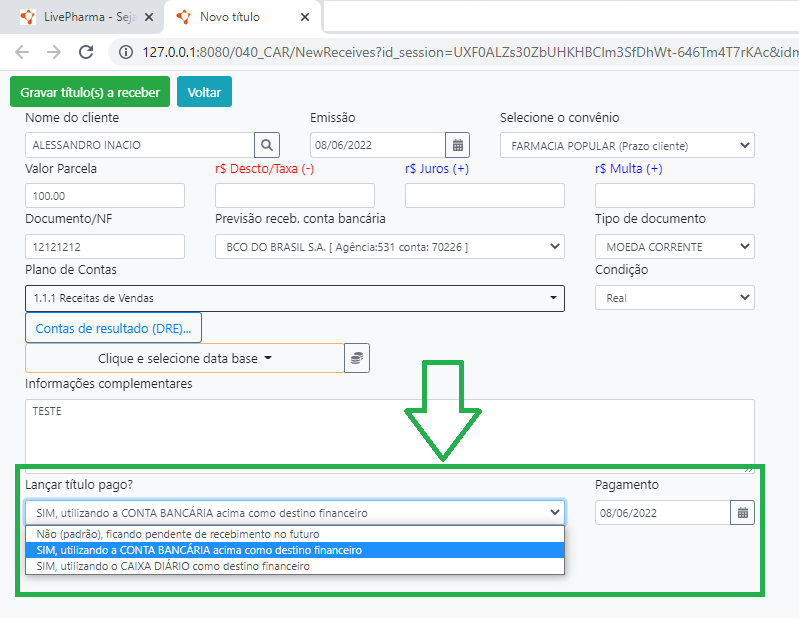The width and height of the screenshot is (799, 618).
Task: Click the search icon beside client name
Action: [x=266, y=145]
